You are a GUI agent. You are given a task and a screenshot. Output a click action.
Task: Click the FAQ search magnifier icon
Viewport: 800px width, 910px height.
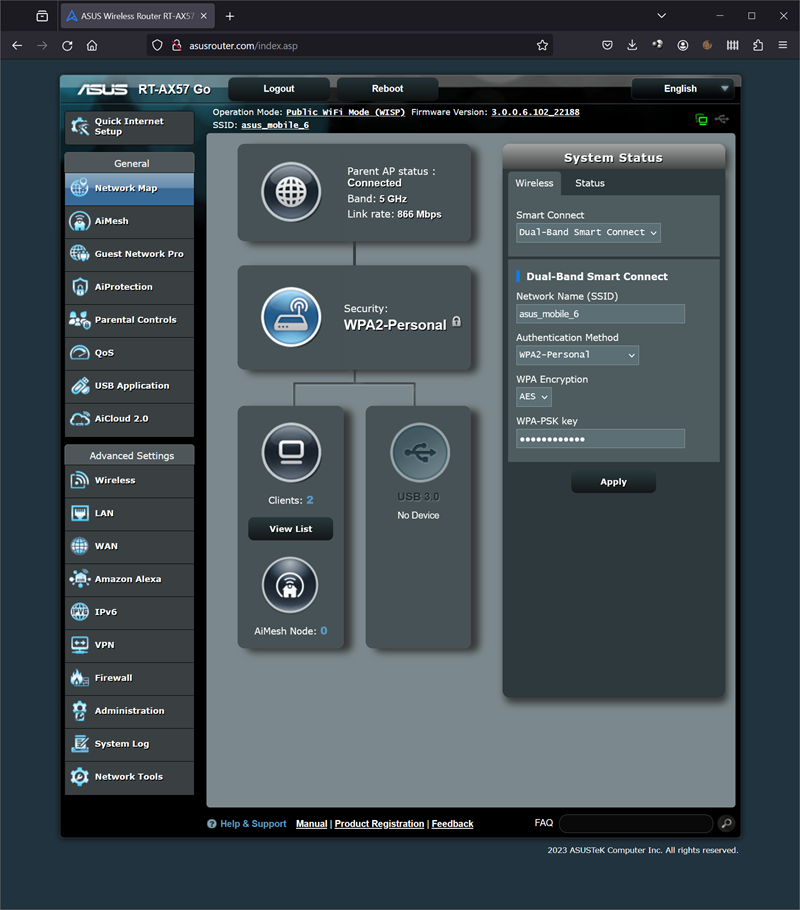click(x=727, y=824)
